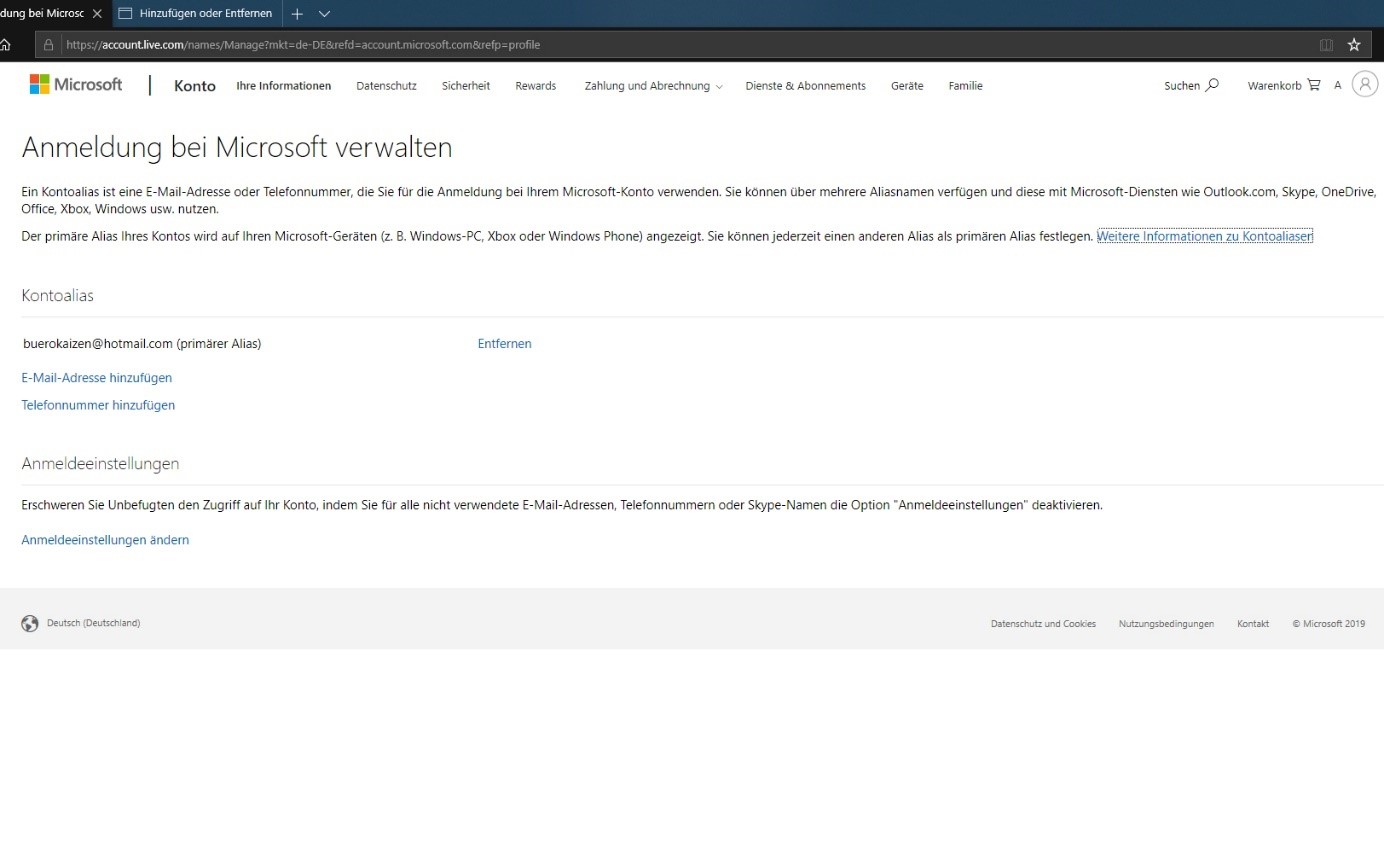Screen dimensions: 1384x860
Task: Click the Suchen search label
Action: pyautogui.click(x=1182, y=86)
